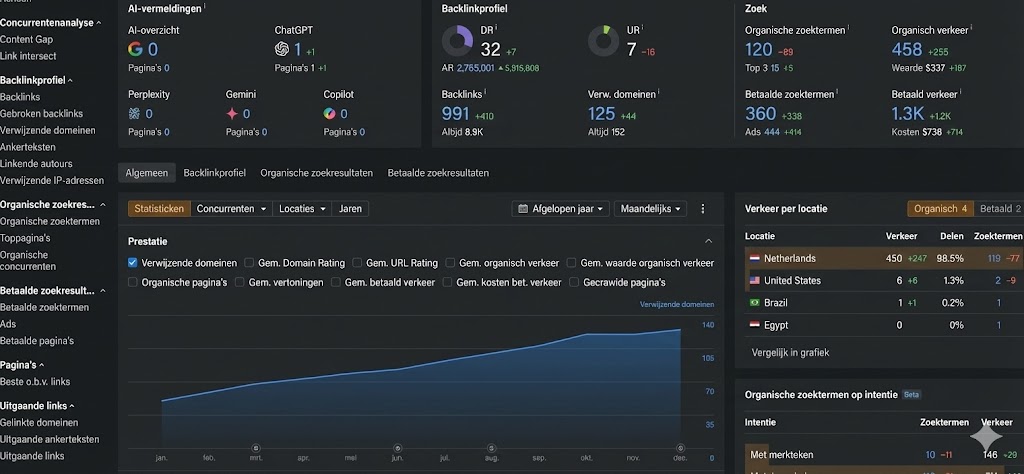
Task: Enable the Gem. betaald verkeer checkbox
Action: click(x=336, y=282)
